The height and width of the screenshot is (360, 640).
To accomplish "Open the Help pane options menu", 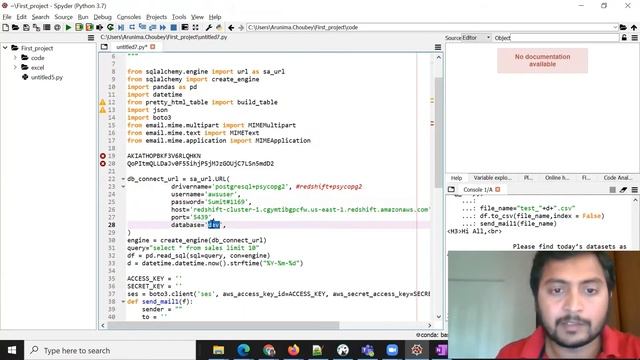I will pos(635,38).
